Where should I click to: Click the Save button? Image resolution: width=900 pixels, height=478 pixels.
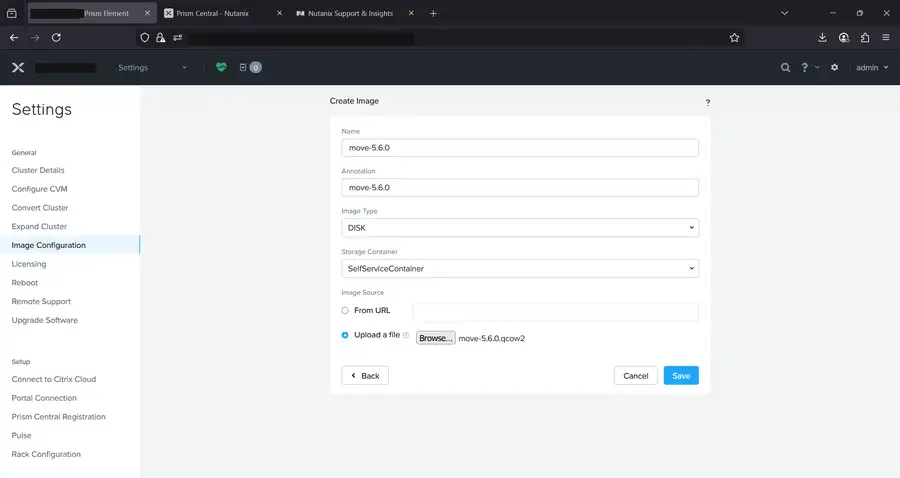681,376
